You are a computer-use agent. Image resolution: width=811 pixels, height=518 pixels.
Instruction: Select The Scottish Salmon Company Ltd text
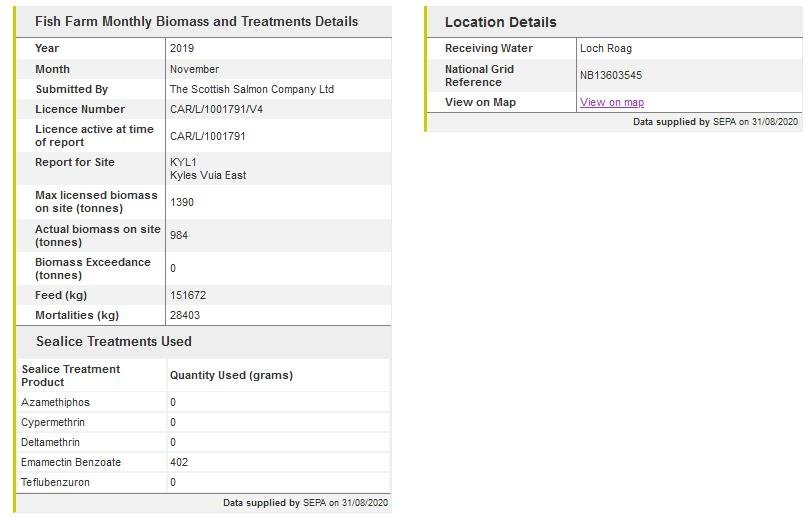click(x=251, y=89)
